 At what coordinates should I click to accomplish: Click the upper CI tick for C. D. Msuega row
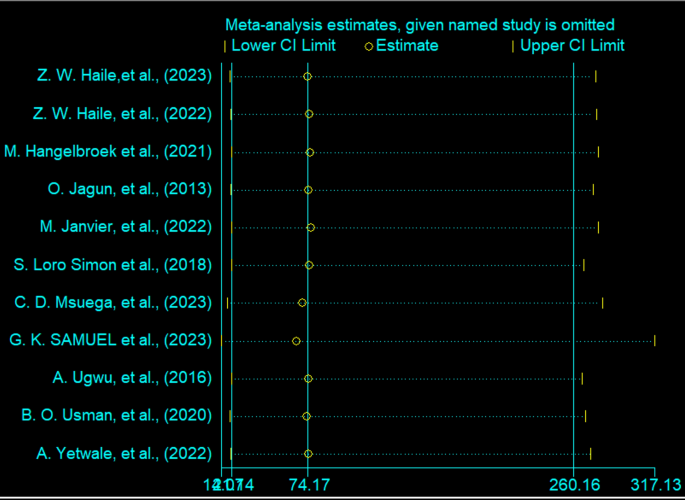[602, 303]
